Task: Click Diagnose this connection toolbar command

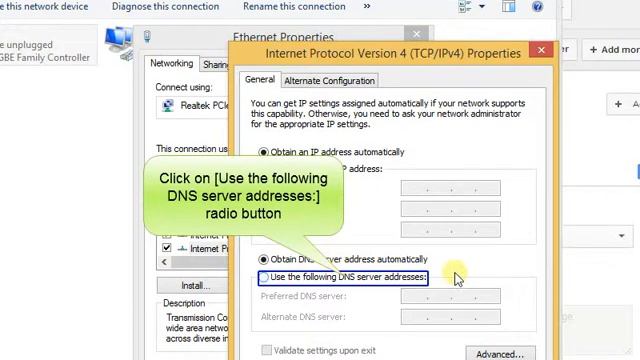Action: [165, 7]
